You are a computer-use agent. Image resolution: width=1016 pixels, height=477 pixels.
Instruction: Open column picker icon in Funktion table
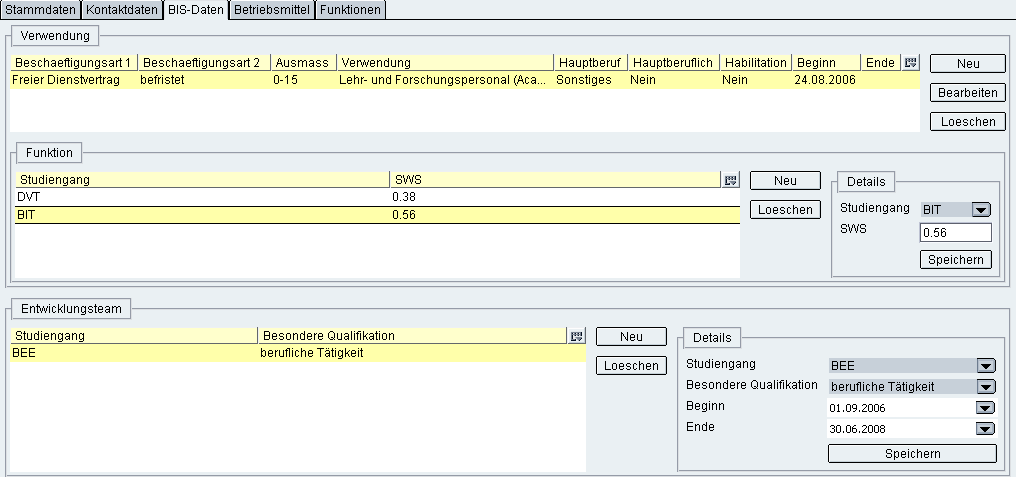click(730, 180)
